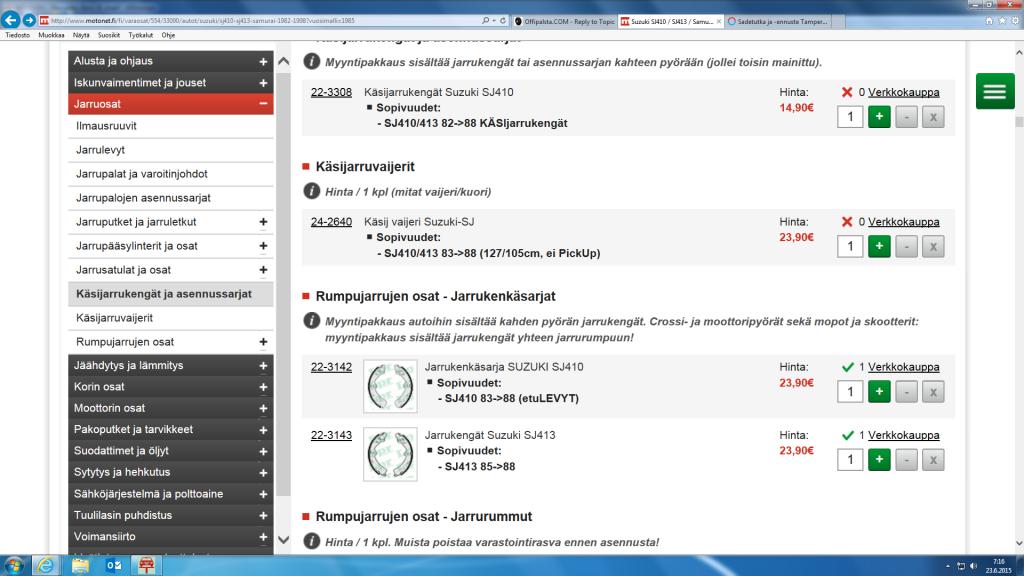The width and height of the screenshot is (1024, 576).
Task: Click the minus button for product 22-3142
Action: (x=906, y=392)
